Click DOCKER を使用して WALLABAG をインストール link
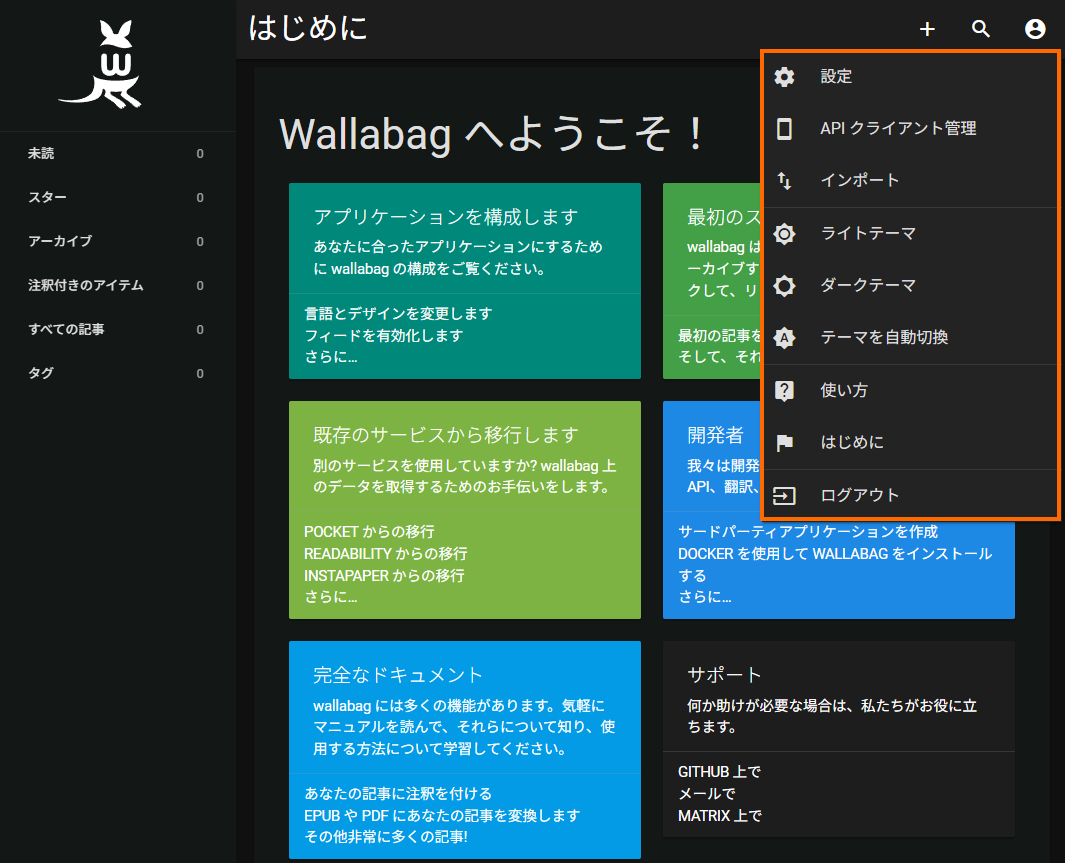Image resolution: width=1065 pixels, height=863 pixels. point(835,564)
